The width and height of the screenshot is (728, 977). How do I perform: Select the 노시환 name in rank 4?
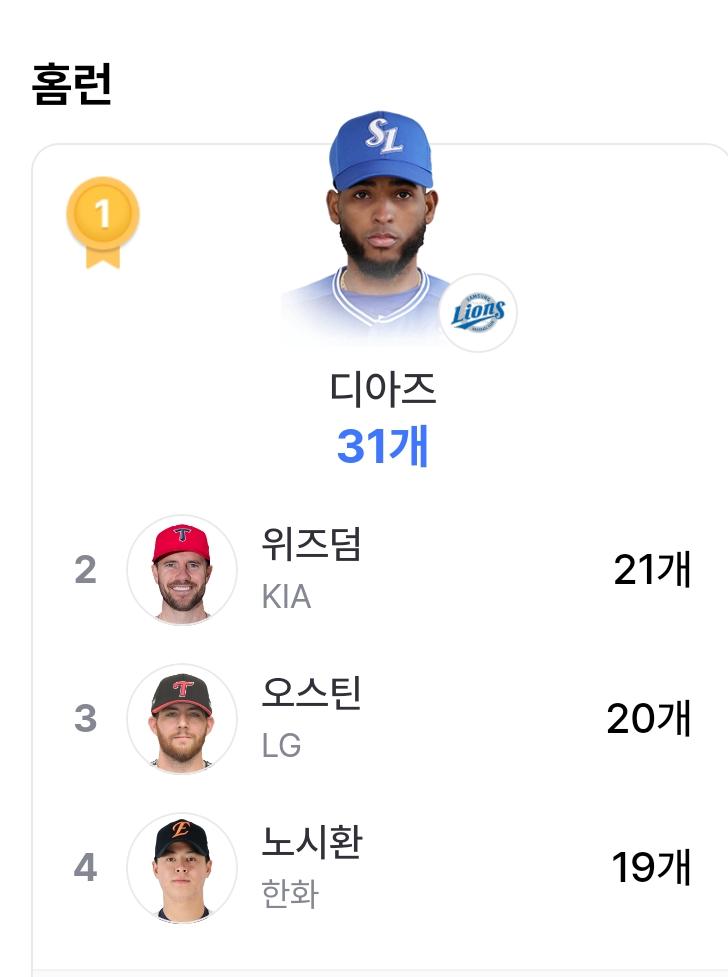pos(311,842)
